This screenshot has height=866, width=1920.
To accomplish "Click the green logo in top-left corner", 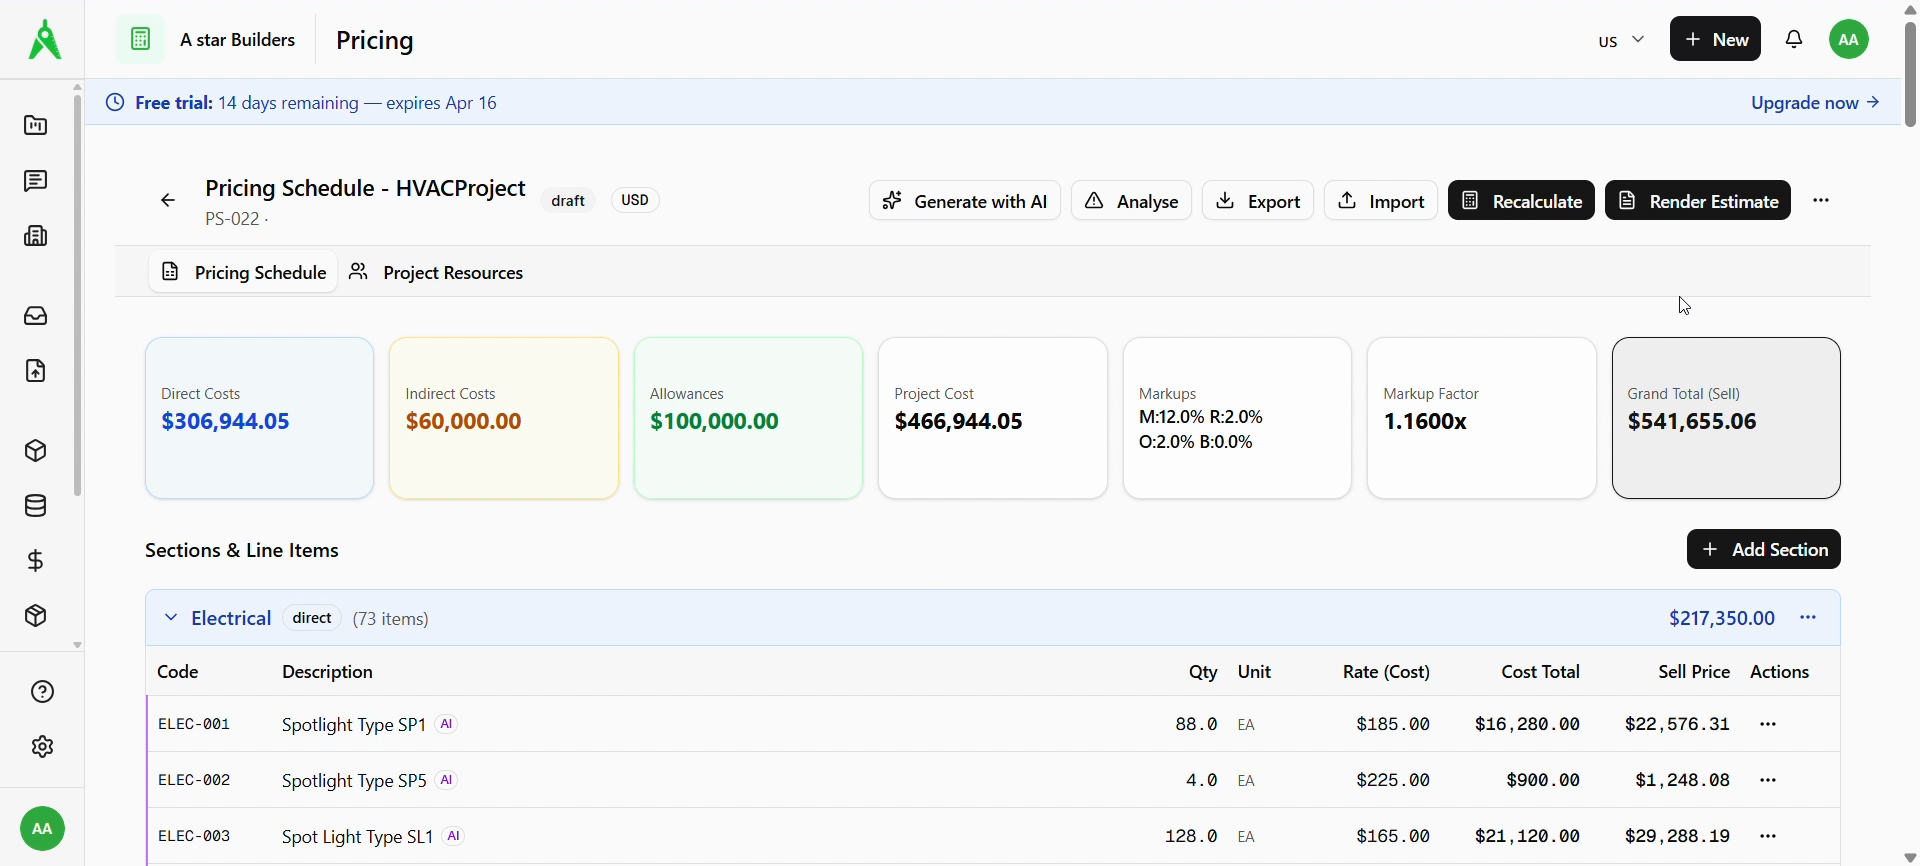I will click(44, 40).
